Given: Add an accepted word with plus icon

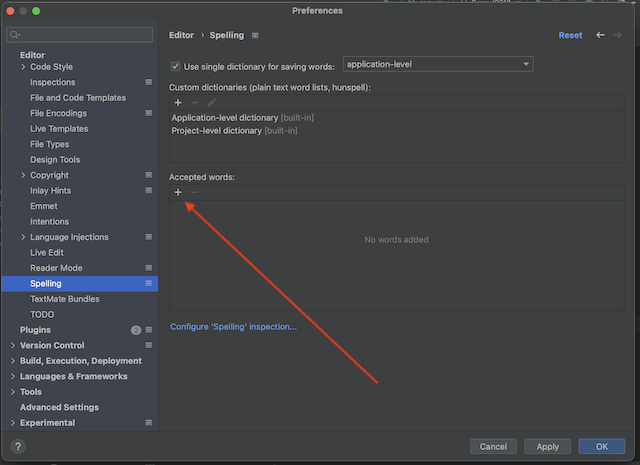Looking at the screenshot, I should (x=178, y=192).
